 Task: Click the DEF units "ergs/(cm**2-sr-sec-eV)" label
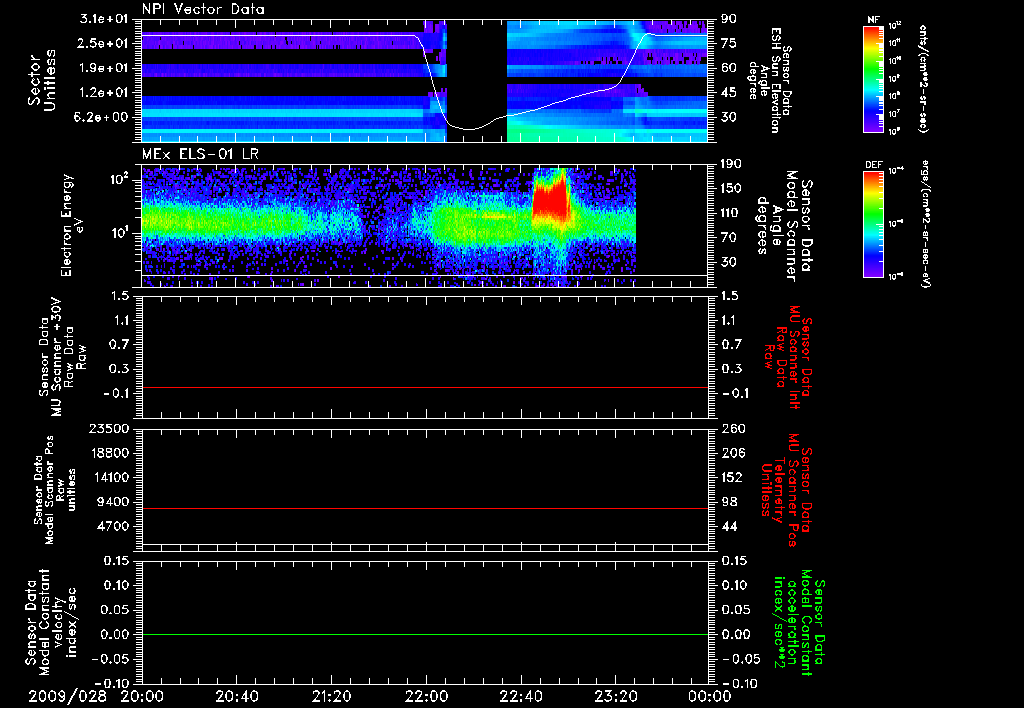(926, 224)
